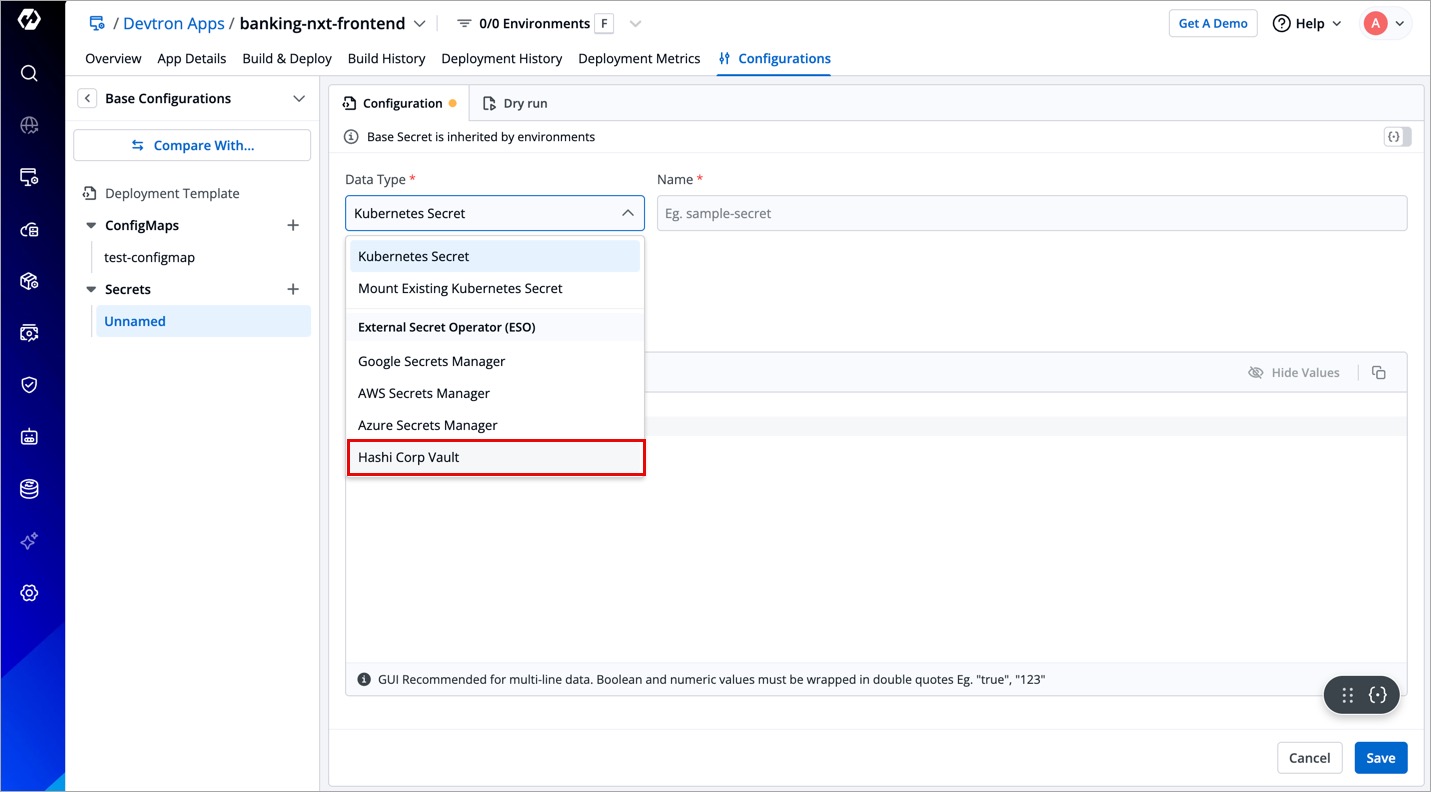Open the settings gear in sidebar
Image resolution: width=1431 pixels, height=792 pixels.
tap(29, 593)
